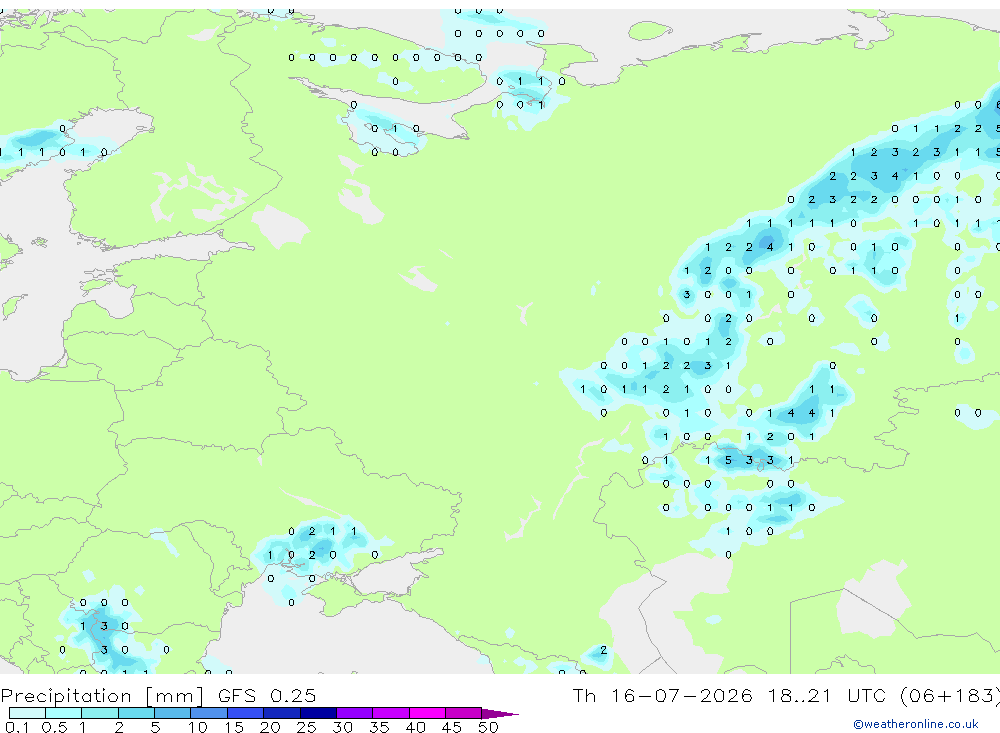Click the "50" legend tick label
The height and width of the screenshot is (733, 1000).
tap(488, 727)
